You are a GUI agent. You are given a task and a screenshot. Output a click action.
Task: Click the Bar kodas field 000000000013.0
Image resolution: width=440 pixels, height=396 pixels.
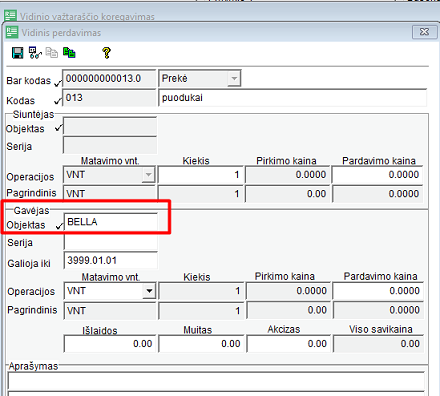click(109, 79)
